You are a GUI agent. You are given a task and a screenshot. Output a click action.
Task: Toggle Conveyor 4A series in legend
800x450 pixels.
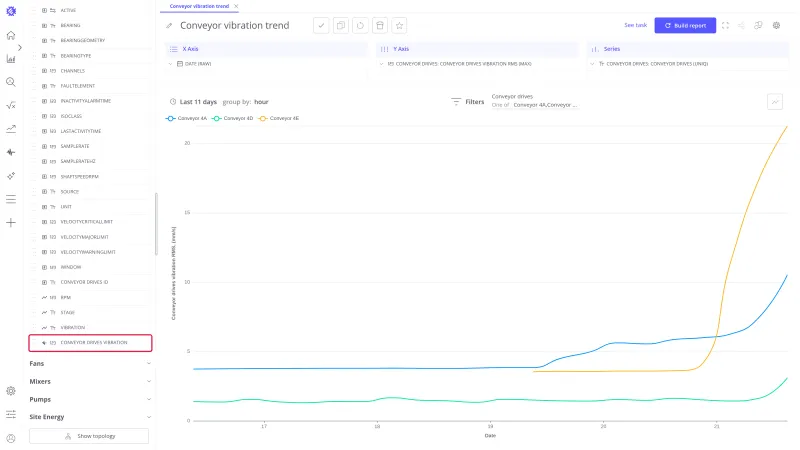pos(187,118)
